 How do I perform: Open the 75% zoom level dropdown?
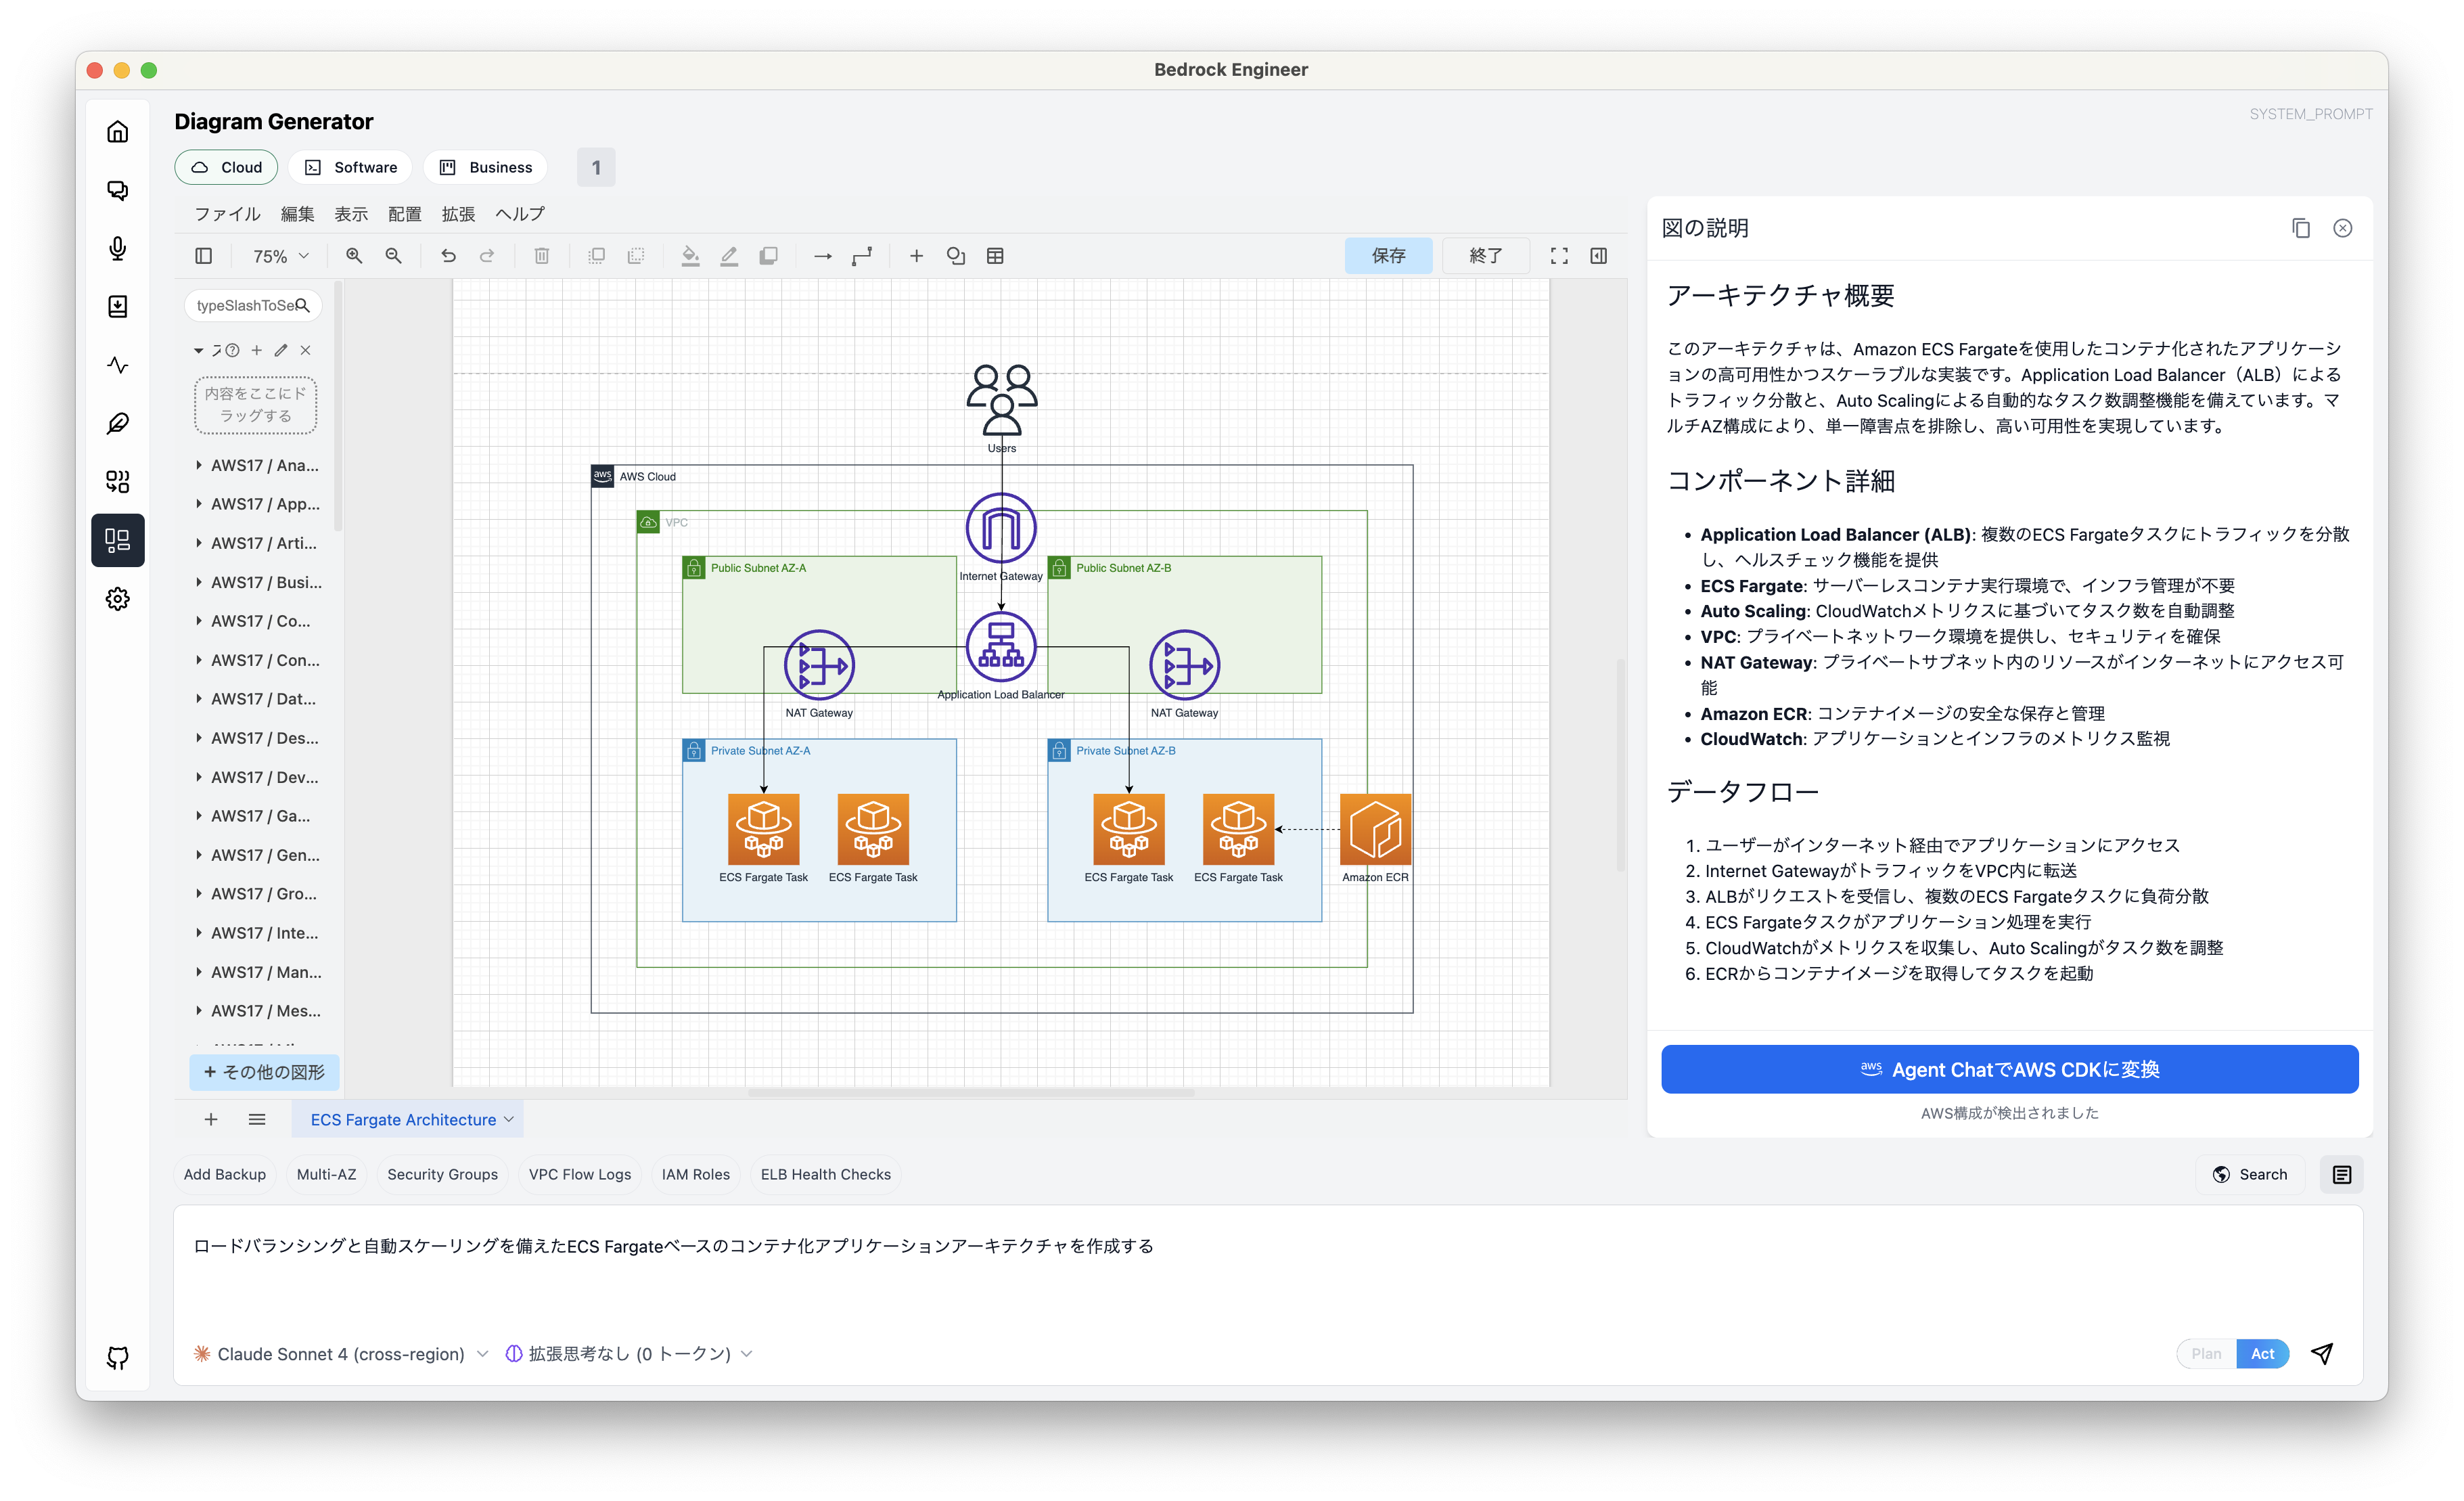[280, 256]
